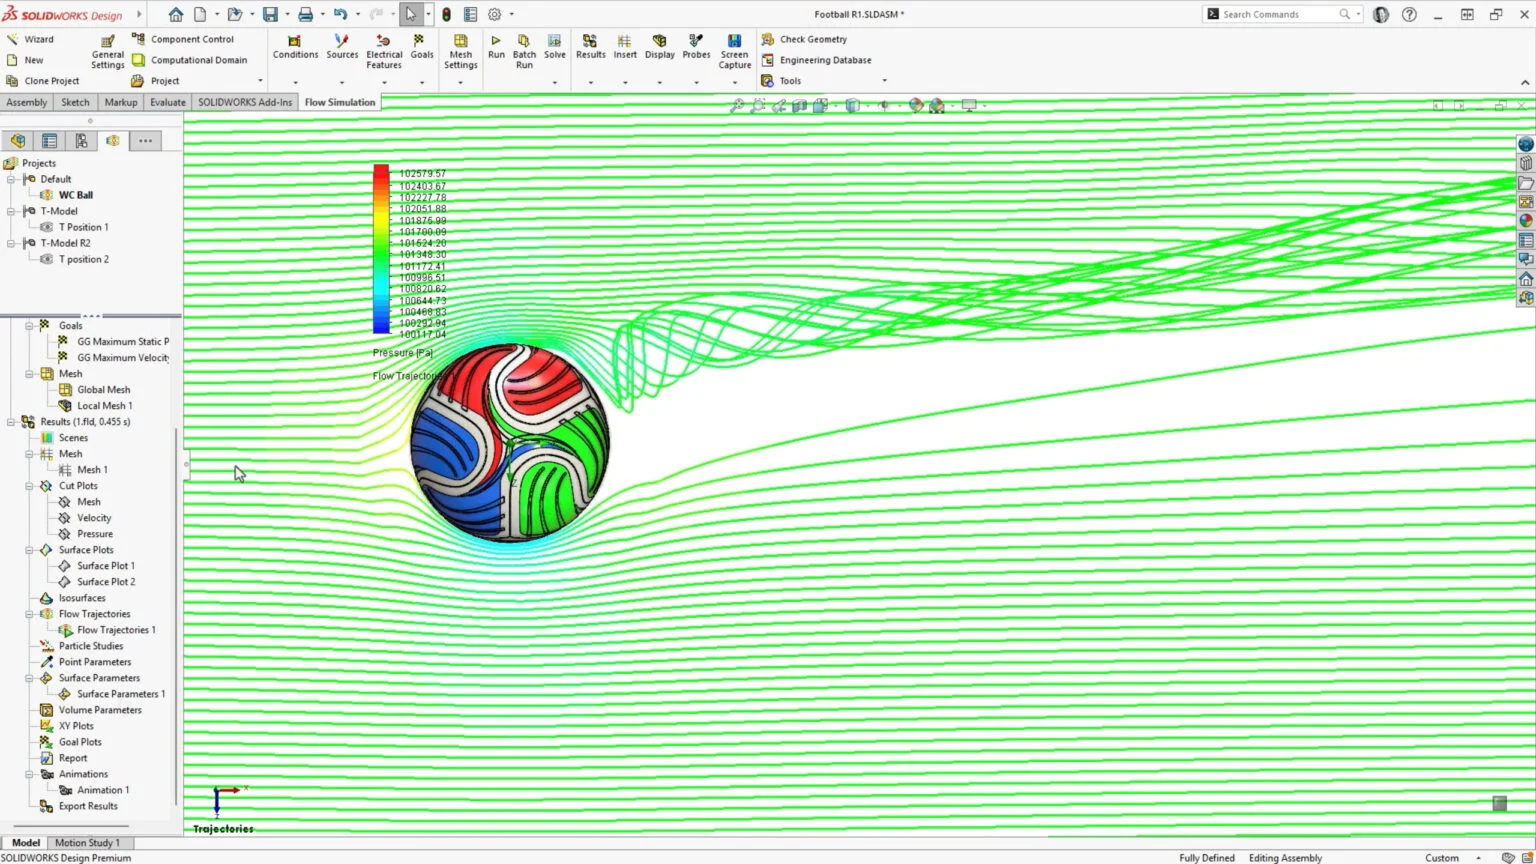The width and height of the screenshot is (1536, 864).
Task: Switch to the Sketch tab
Action: click(x=75, y=102)
